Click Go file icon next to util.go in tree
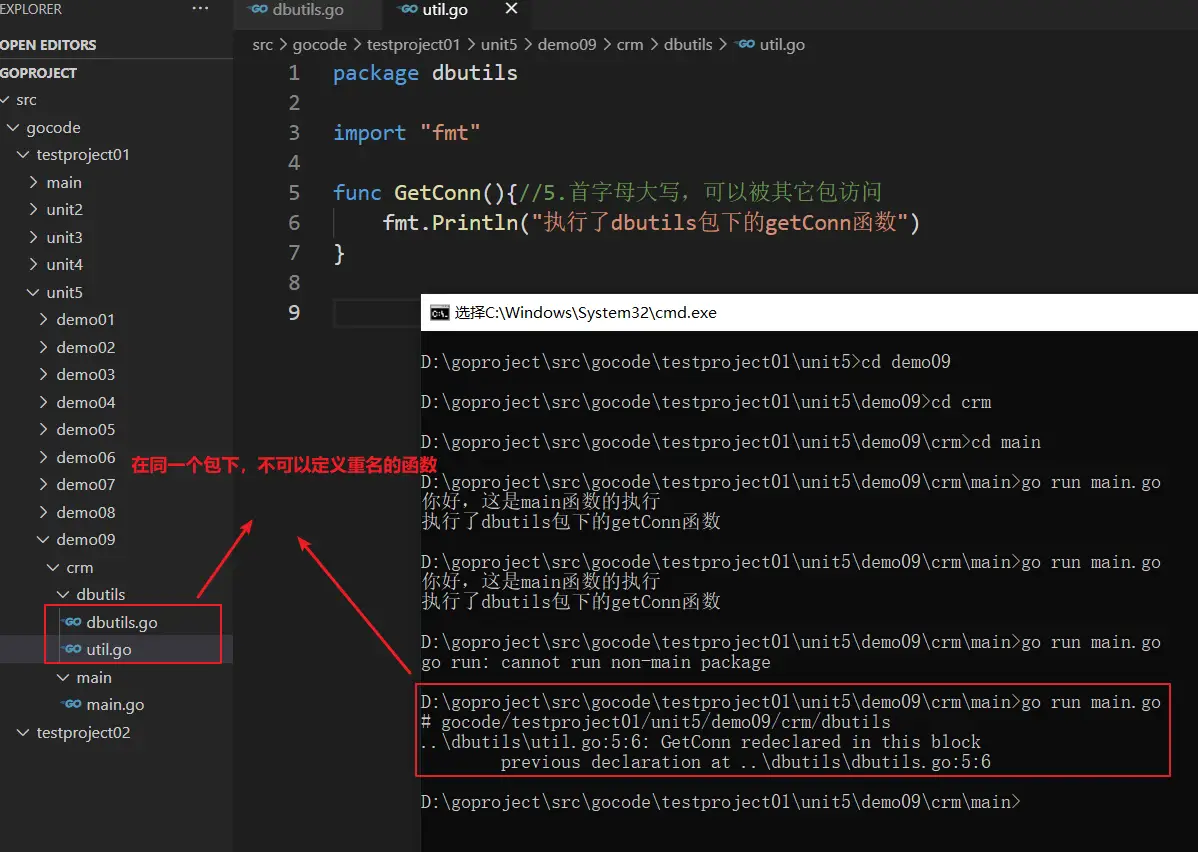1198x852 pixels. click(x=72, y=649)
